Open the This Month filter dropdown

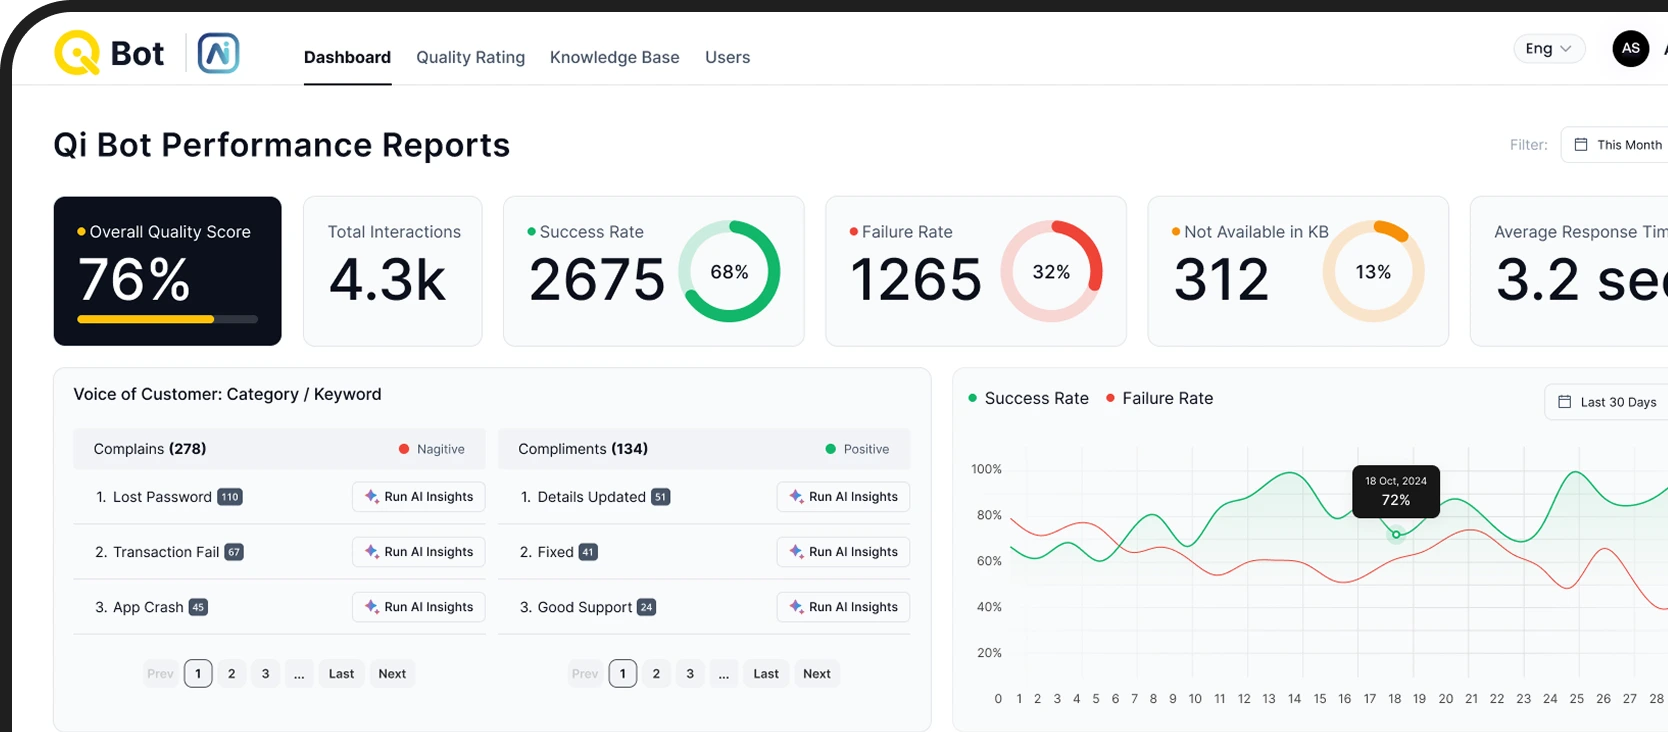click(1620, 145)
